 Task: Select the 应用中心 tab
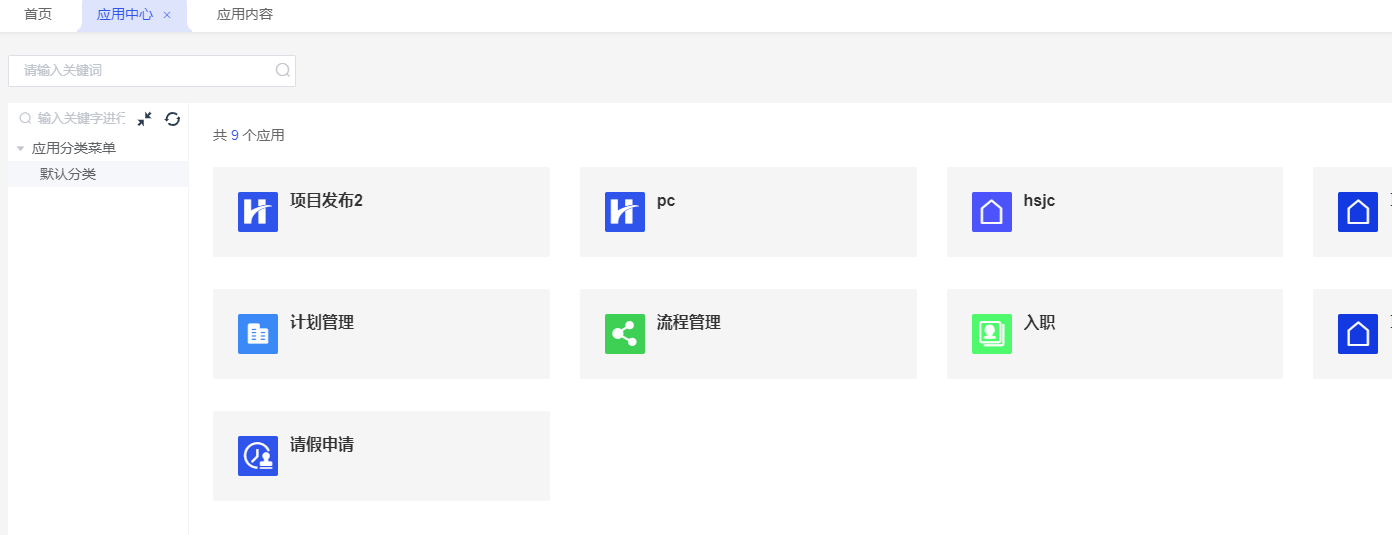pos(124,15)
